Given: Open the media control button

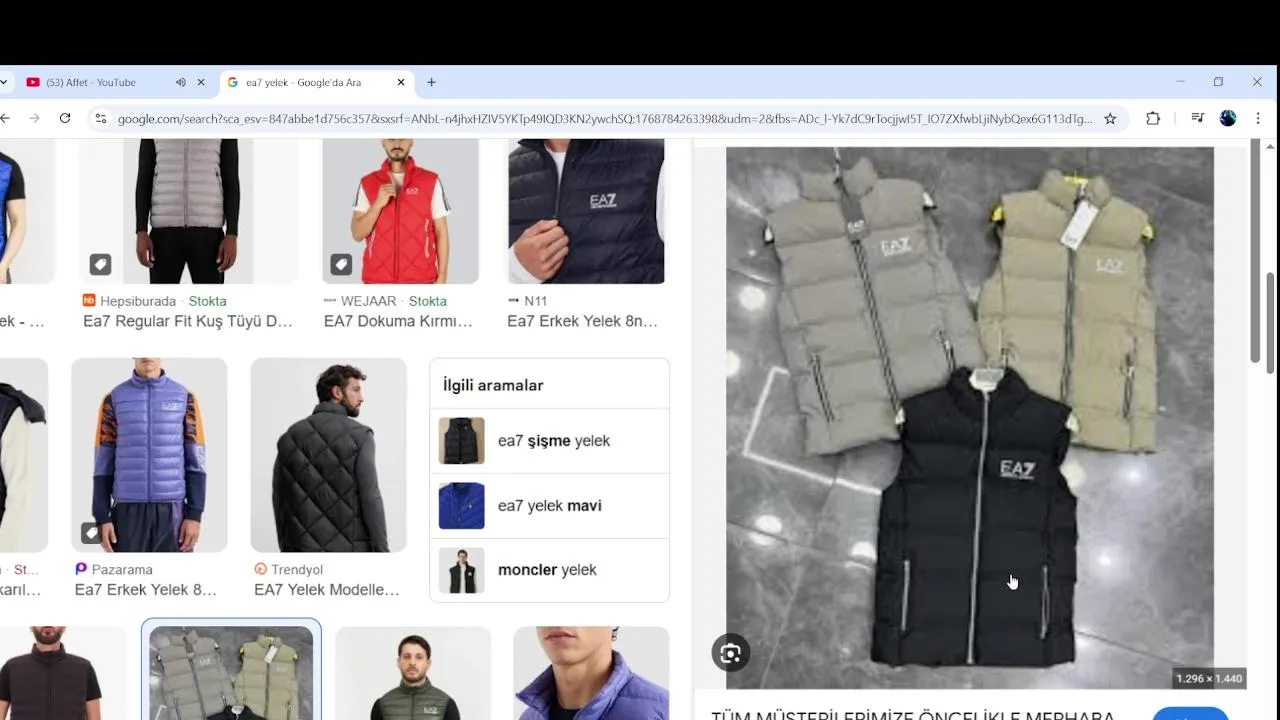Looking at the screenshot, I should 1197,118.
